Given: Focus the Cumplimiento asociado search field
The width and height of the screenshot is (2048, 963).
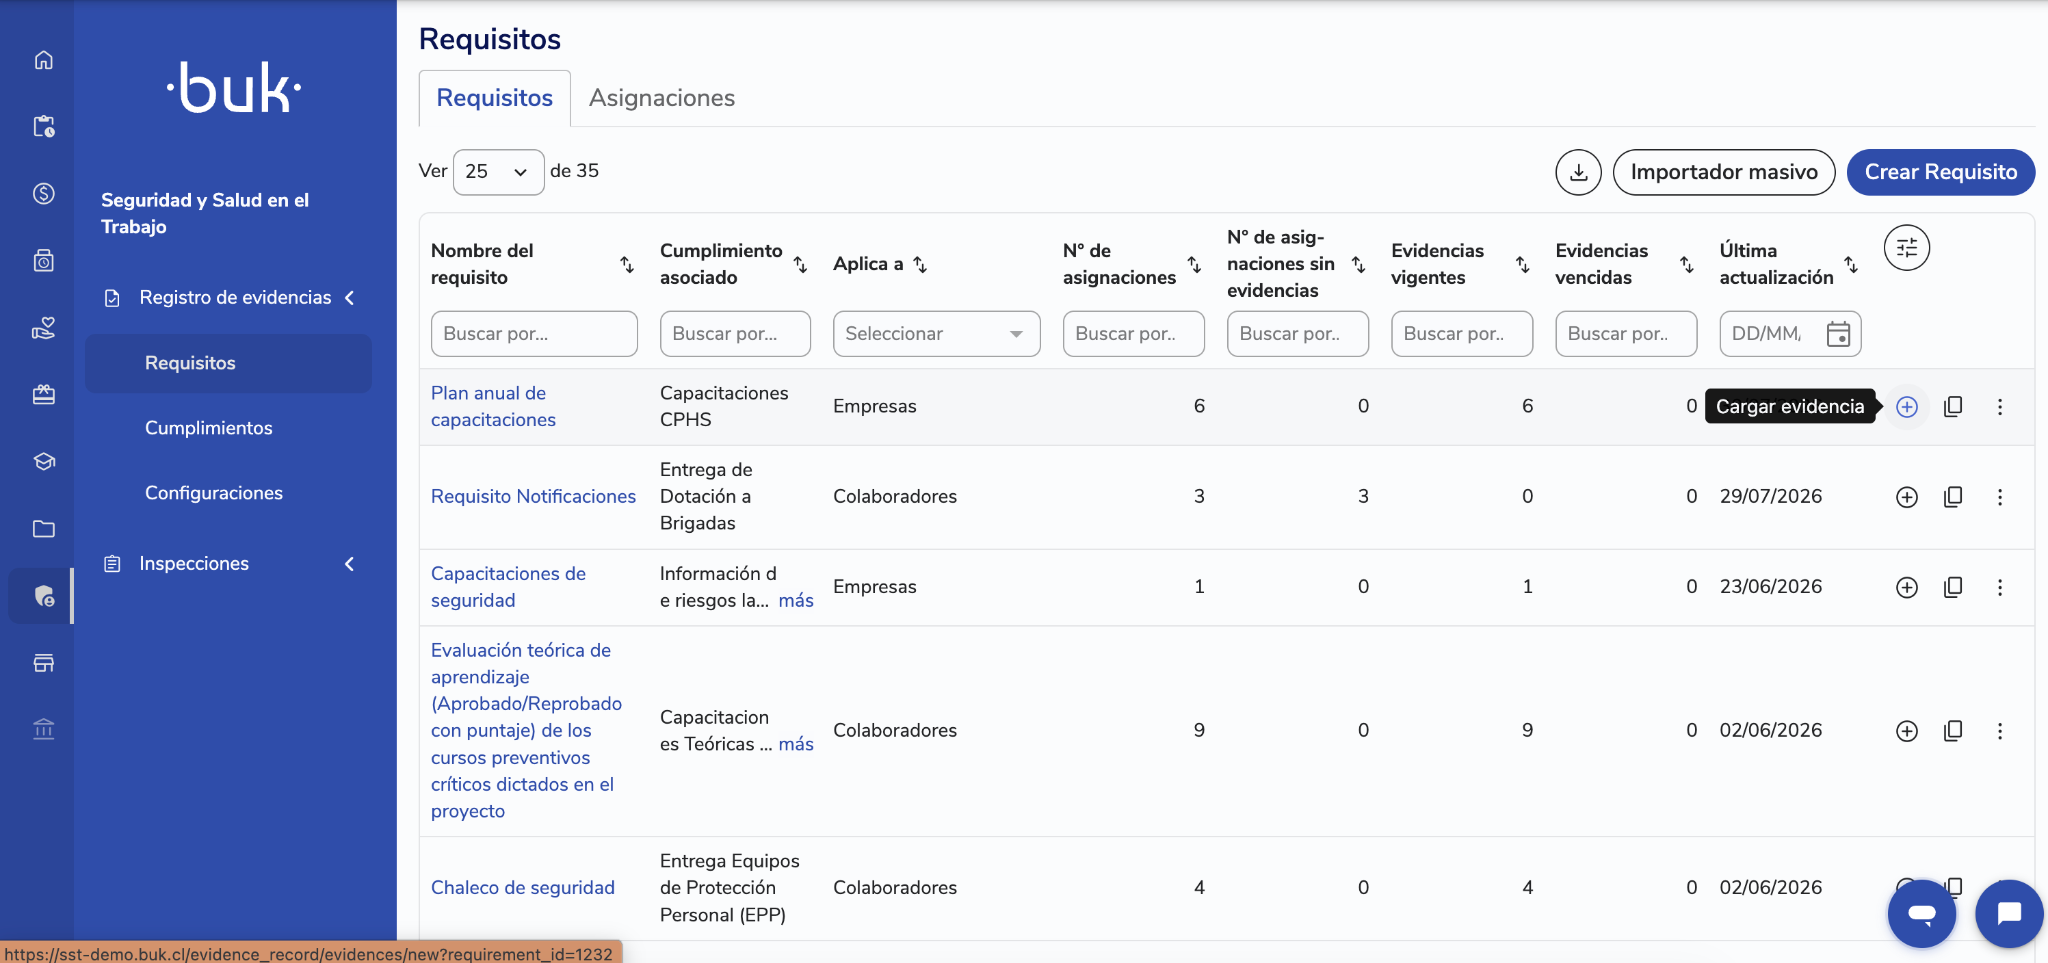Looking at the screenshot, I should coord(735,334).
